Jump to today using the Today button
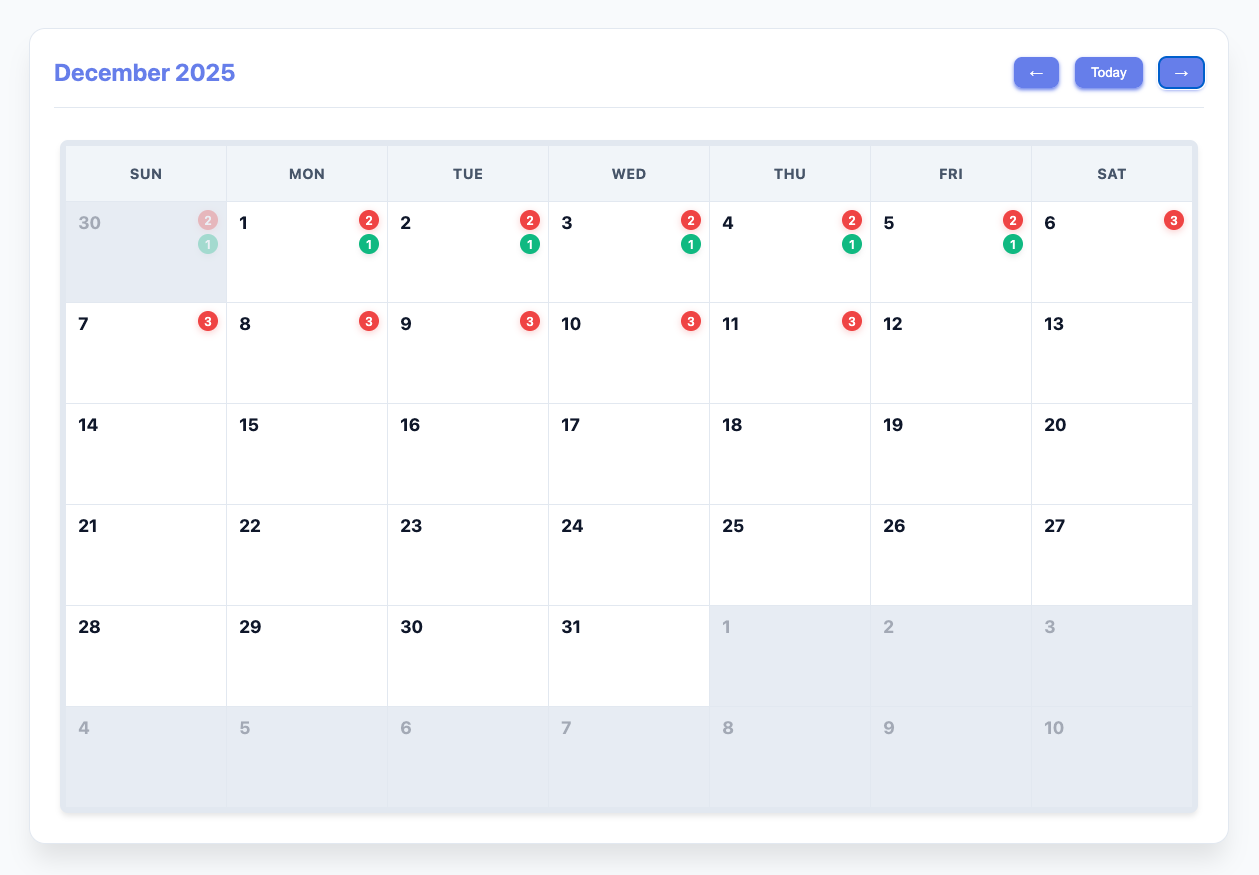Screen dimensions: 1259x875 click(1108, 72)
